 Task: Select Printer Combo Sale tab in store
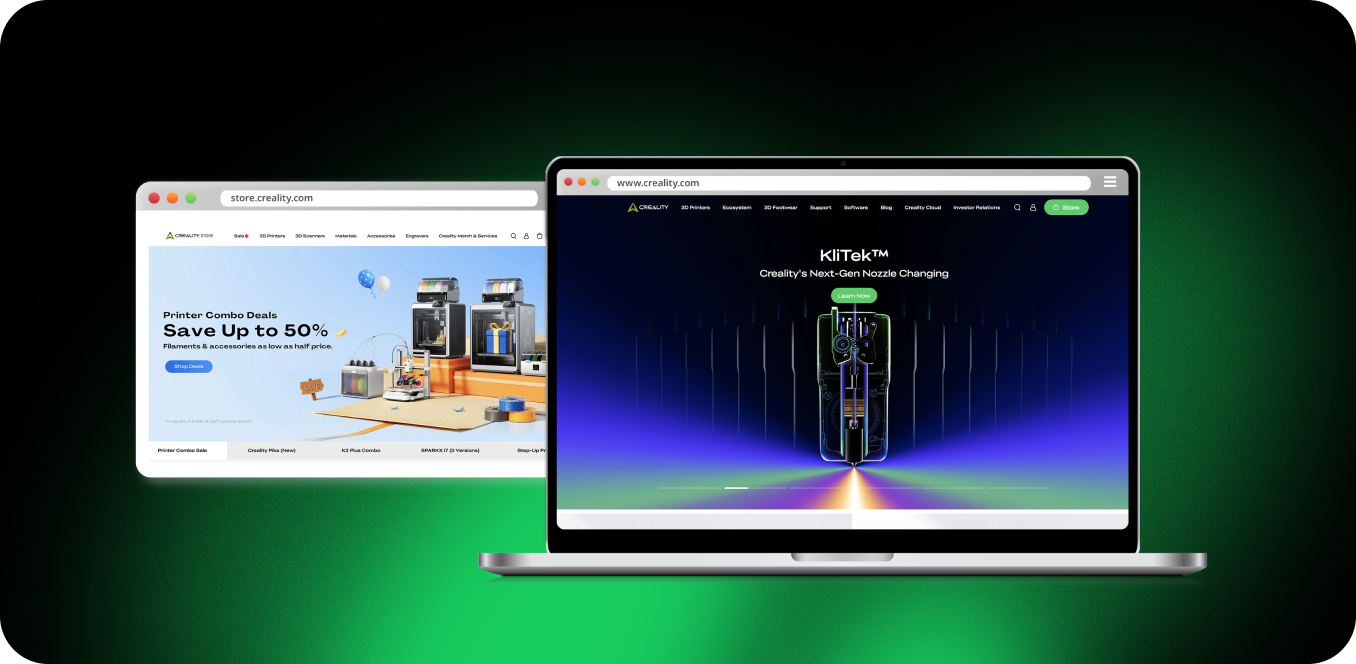coord(182,450)
